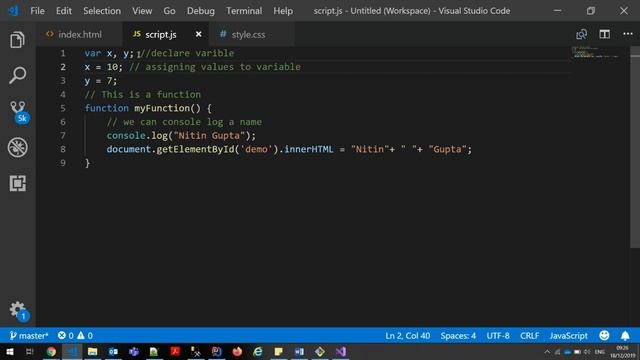Click the ENG language indicator
640x360 pixels.
(600, 352)
